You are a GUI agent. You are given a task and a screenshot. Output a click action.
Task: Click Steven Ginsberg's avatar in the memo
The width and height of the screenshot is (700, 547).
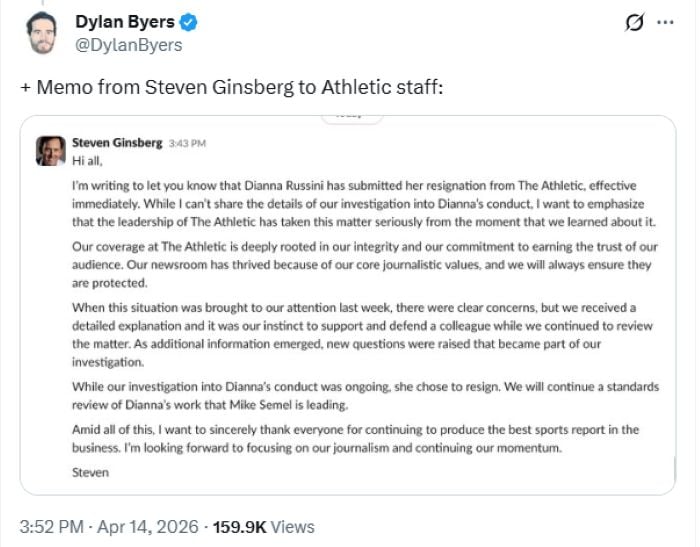tap(51, 150)
